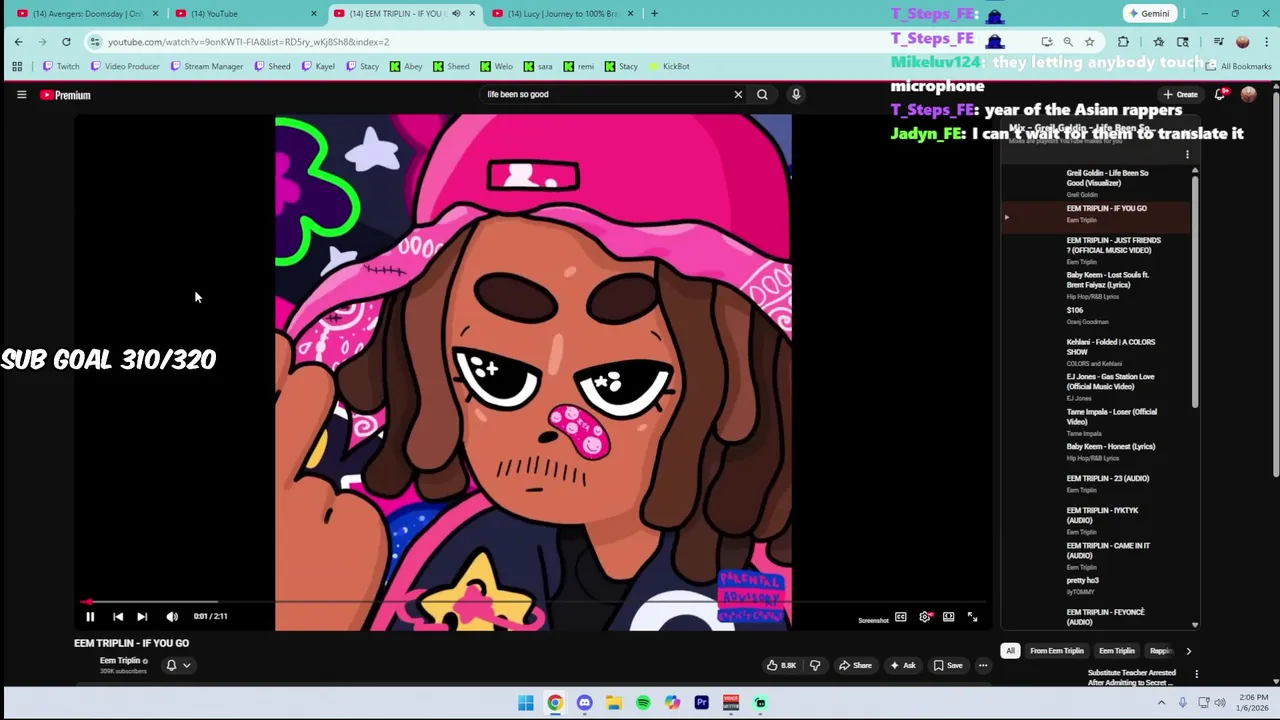Screen dimensions: 1280x720
Task: Open the Gemini button in Chrome
Action: pyautogui.click(x=1149, y=14)
